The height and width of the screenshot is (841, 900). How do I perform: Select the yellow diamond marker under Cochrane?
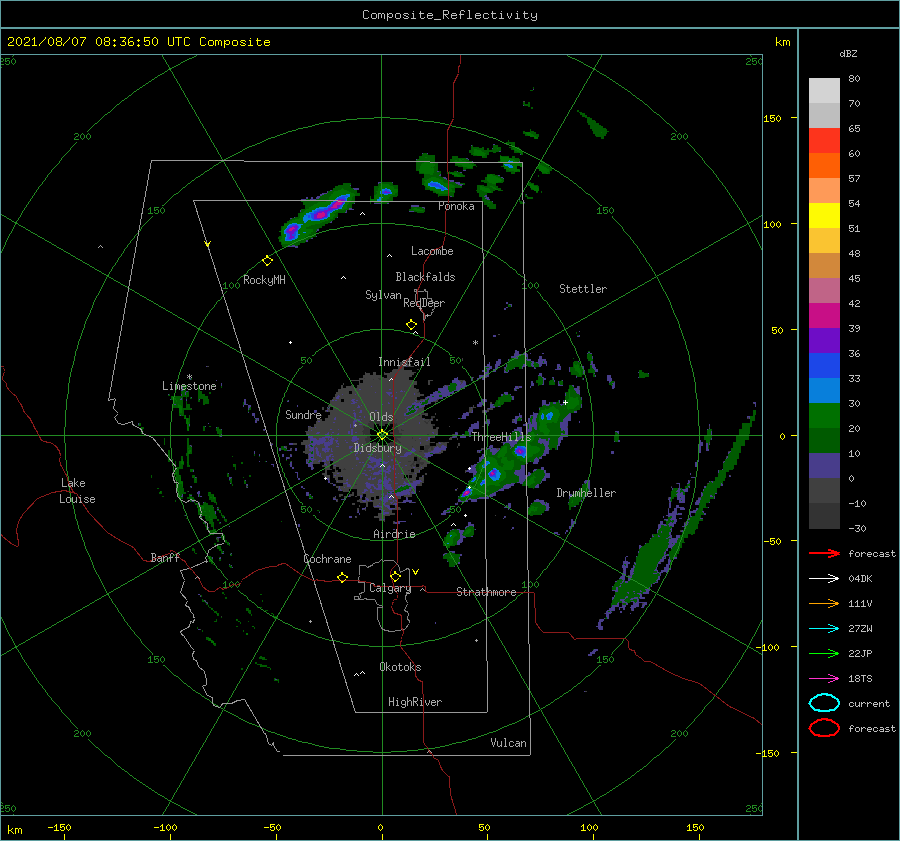tap(343, 577)
